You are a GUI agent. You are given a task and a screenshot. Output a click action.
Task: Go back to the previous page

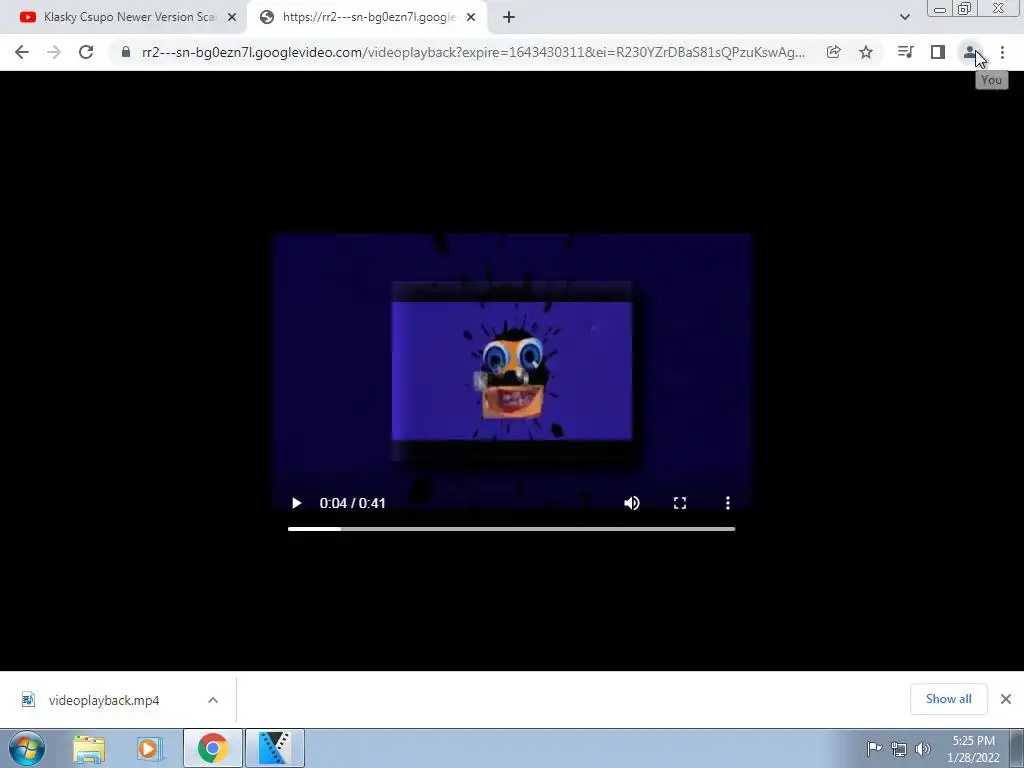coord(22,52)
